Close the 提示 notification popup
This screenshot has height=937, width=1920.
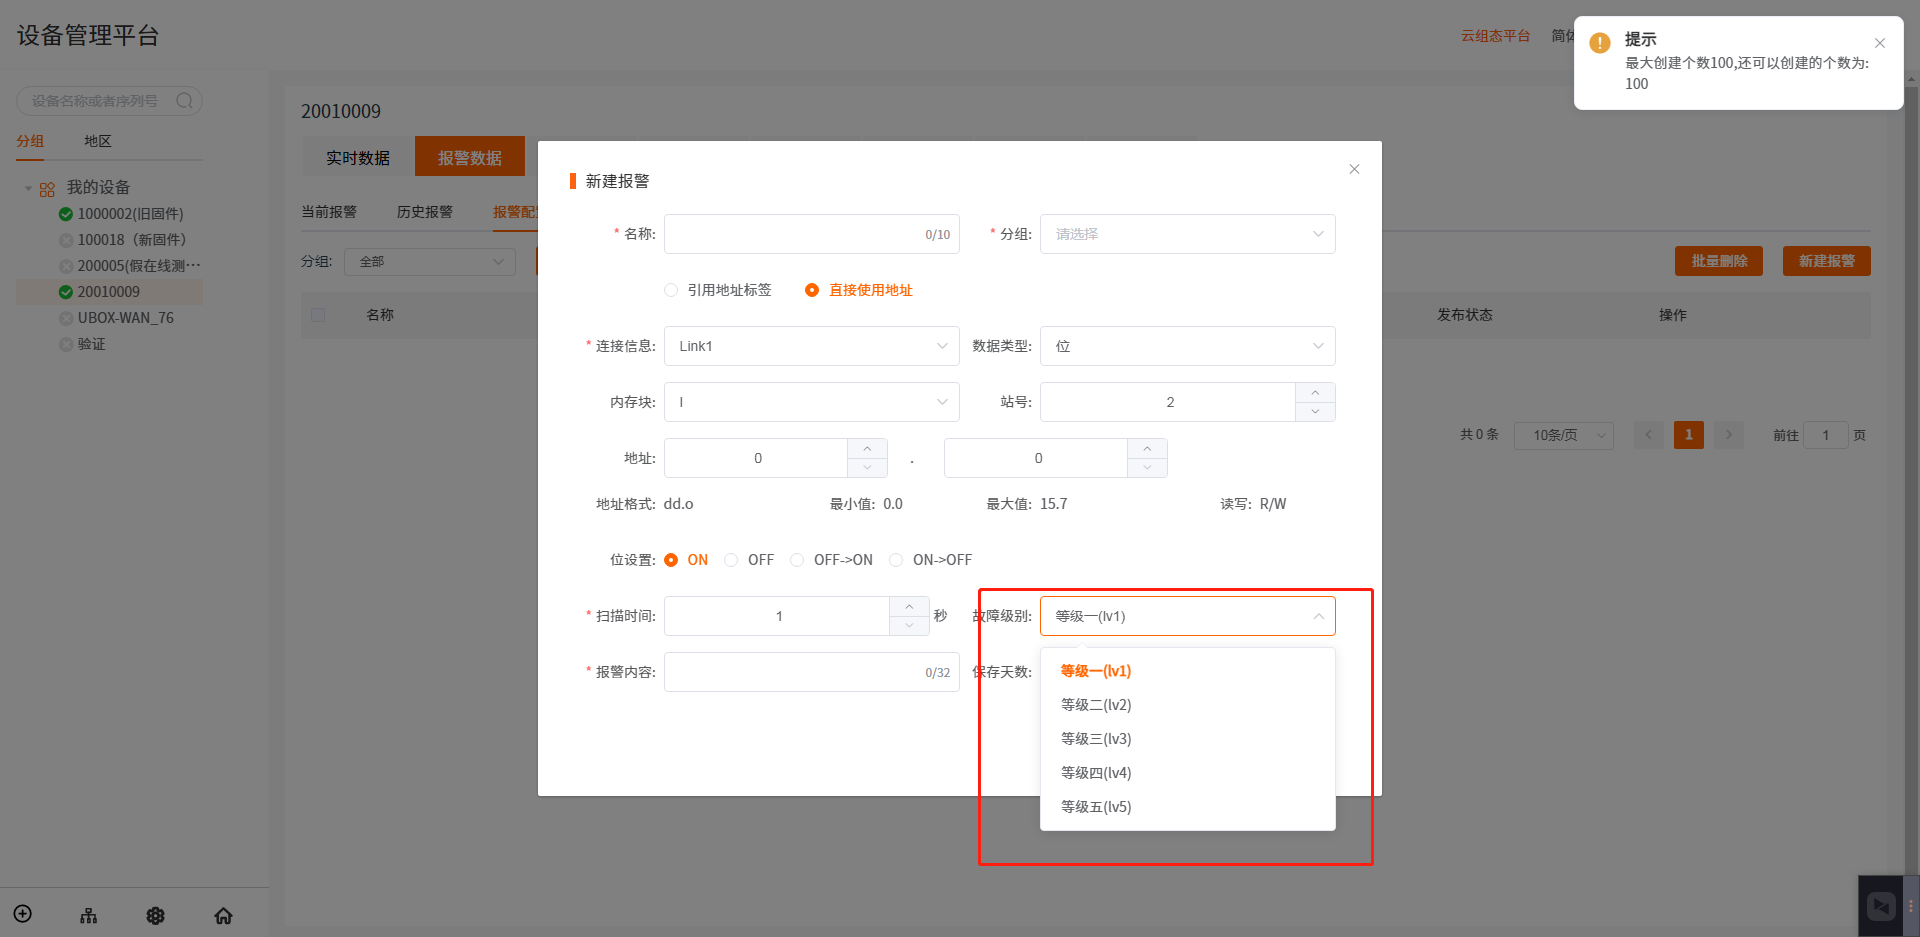click(x=1880, y=43)
